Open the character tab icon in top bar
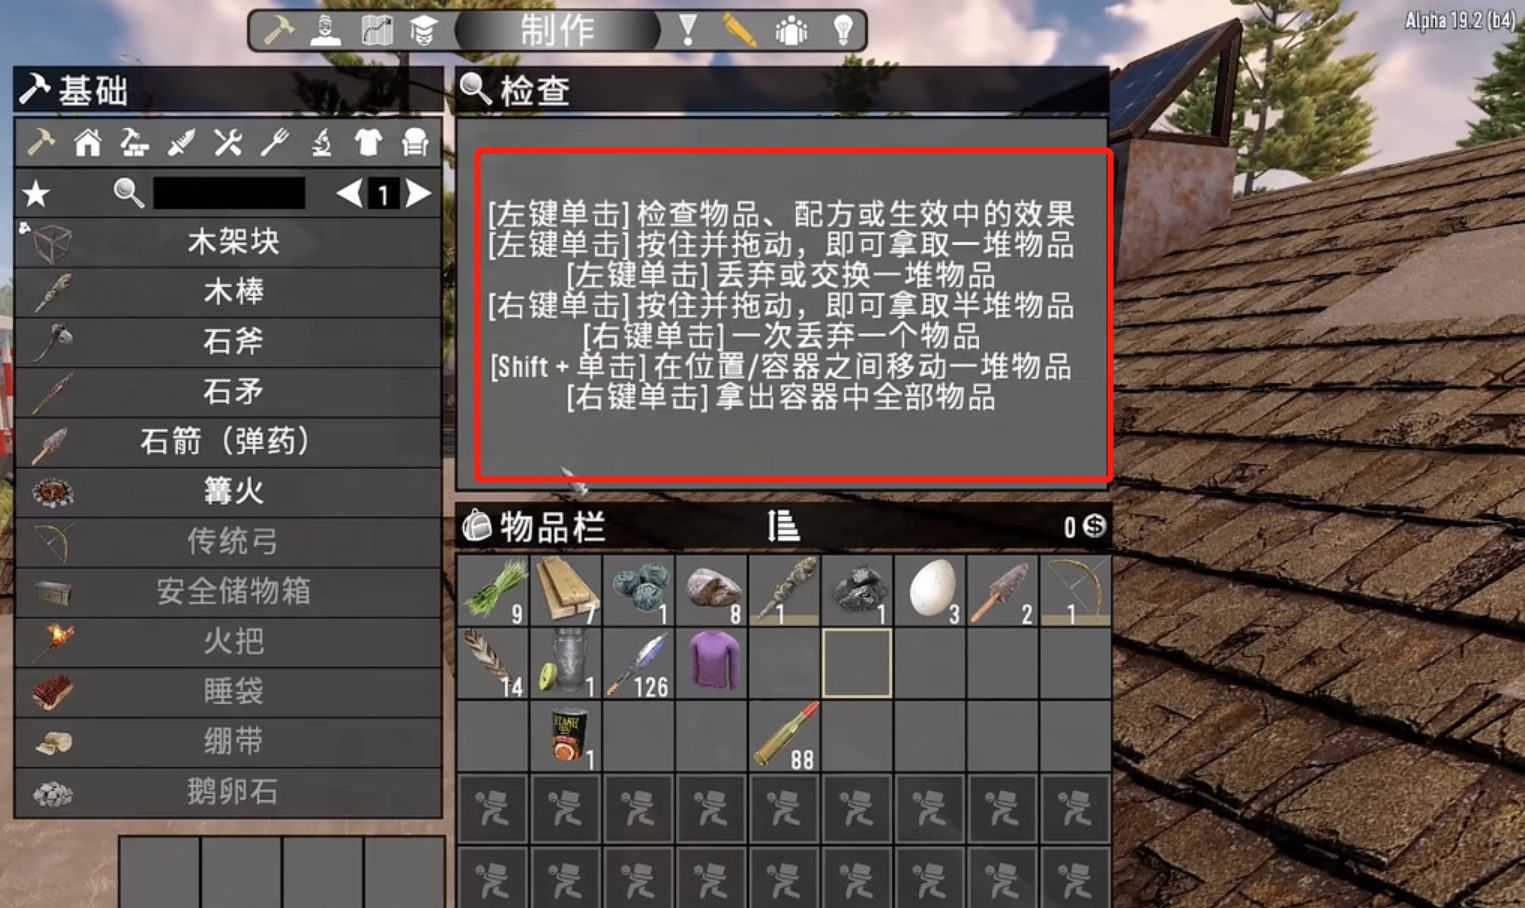1525x908 pixels. (x=326, y=31)
